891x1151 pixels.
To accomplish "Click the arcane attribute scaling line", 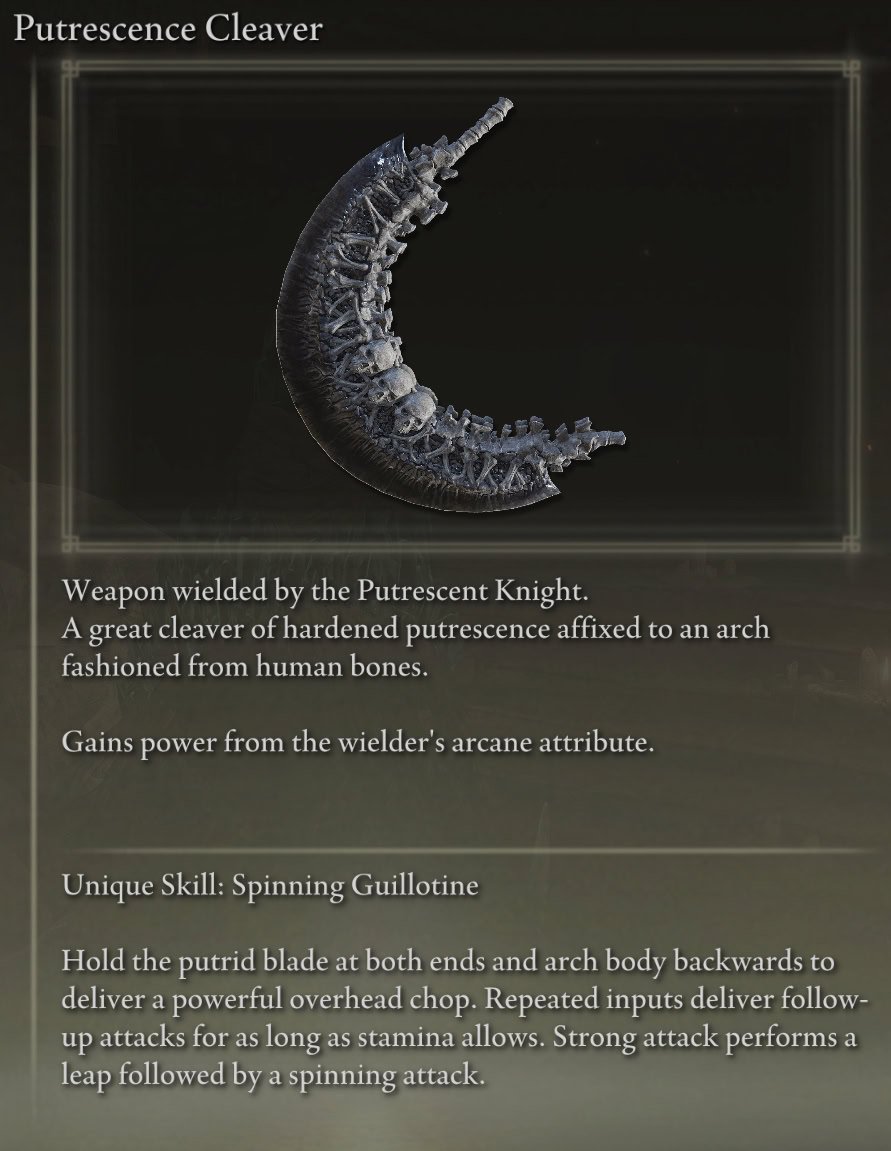I will click(x=357, y=742).
